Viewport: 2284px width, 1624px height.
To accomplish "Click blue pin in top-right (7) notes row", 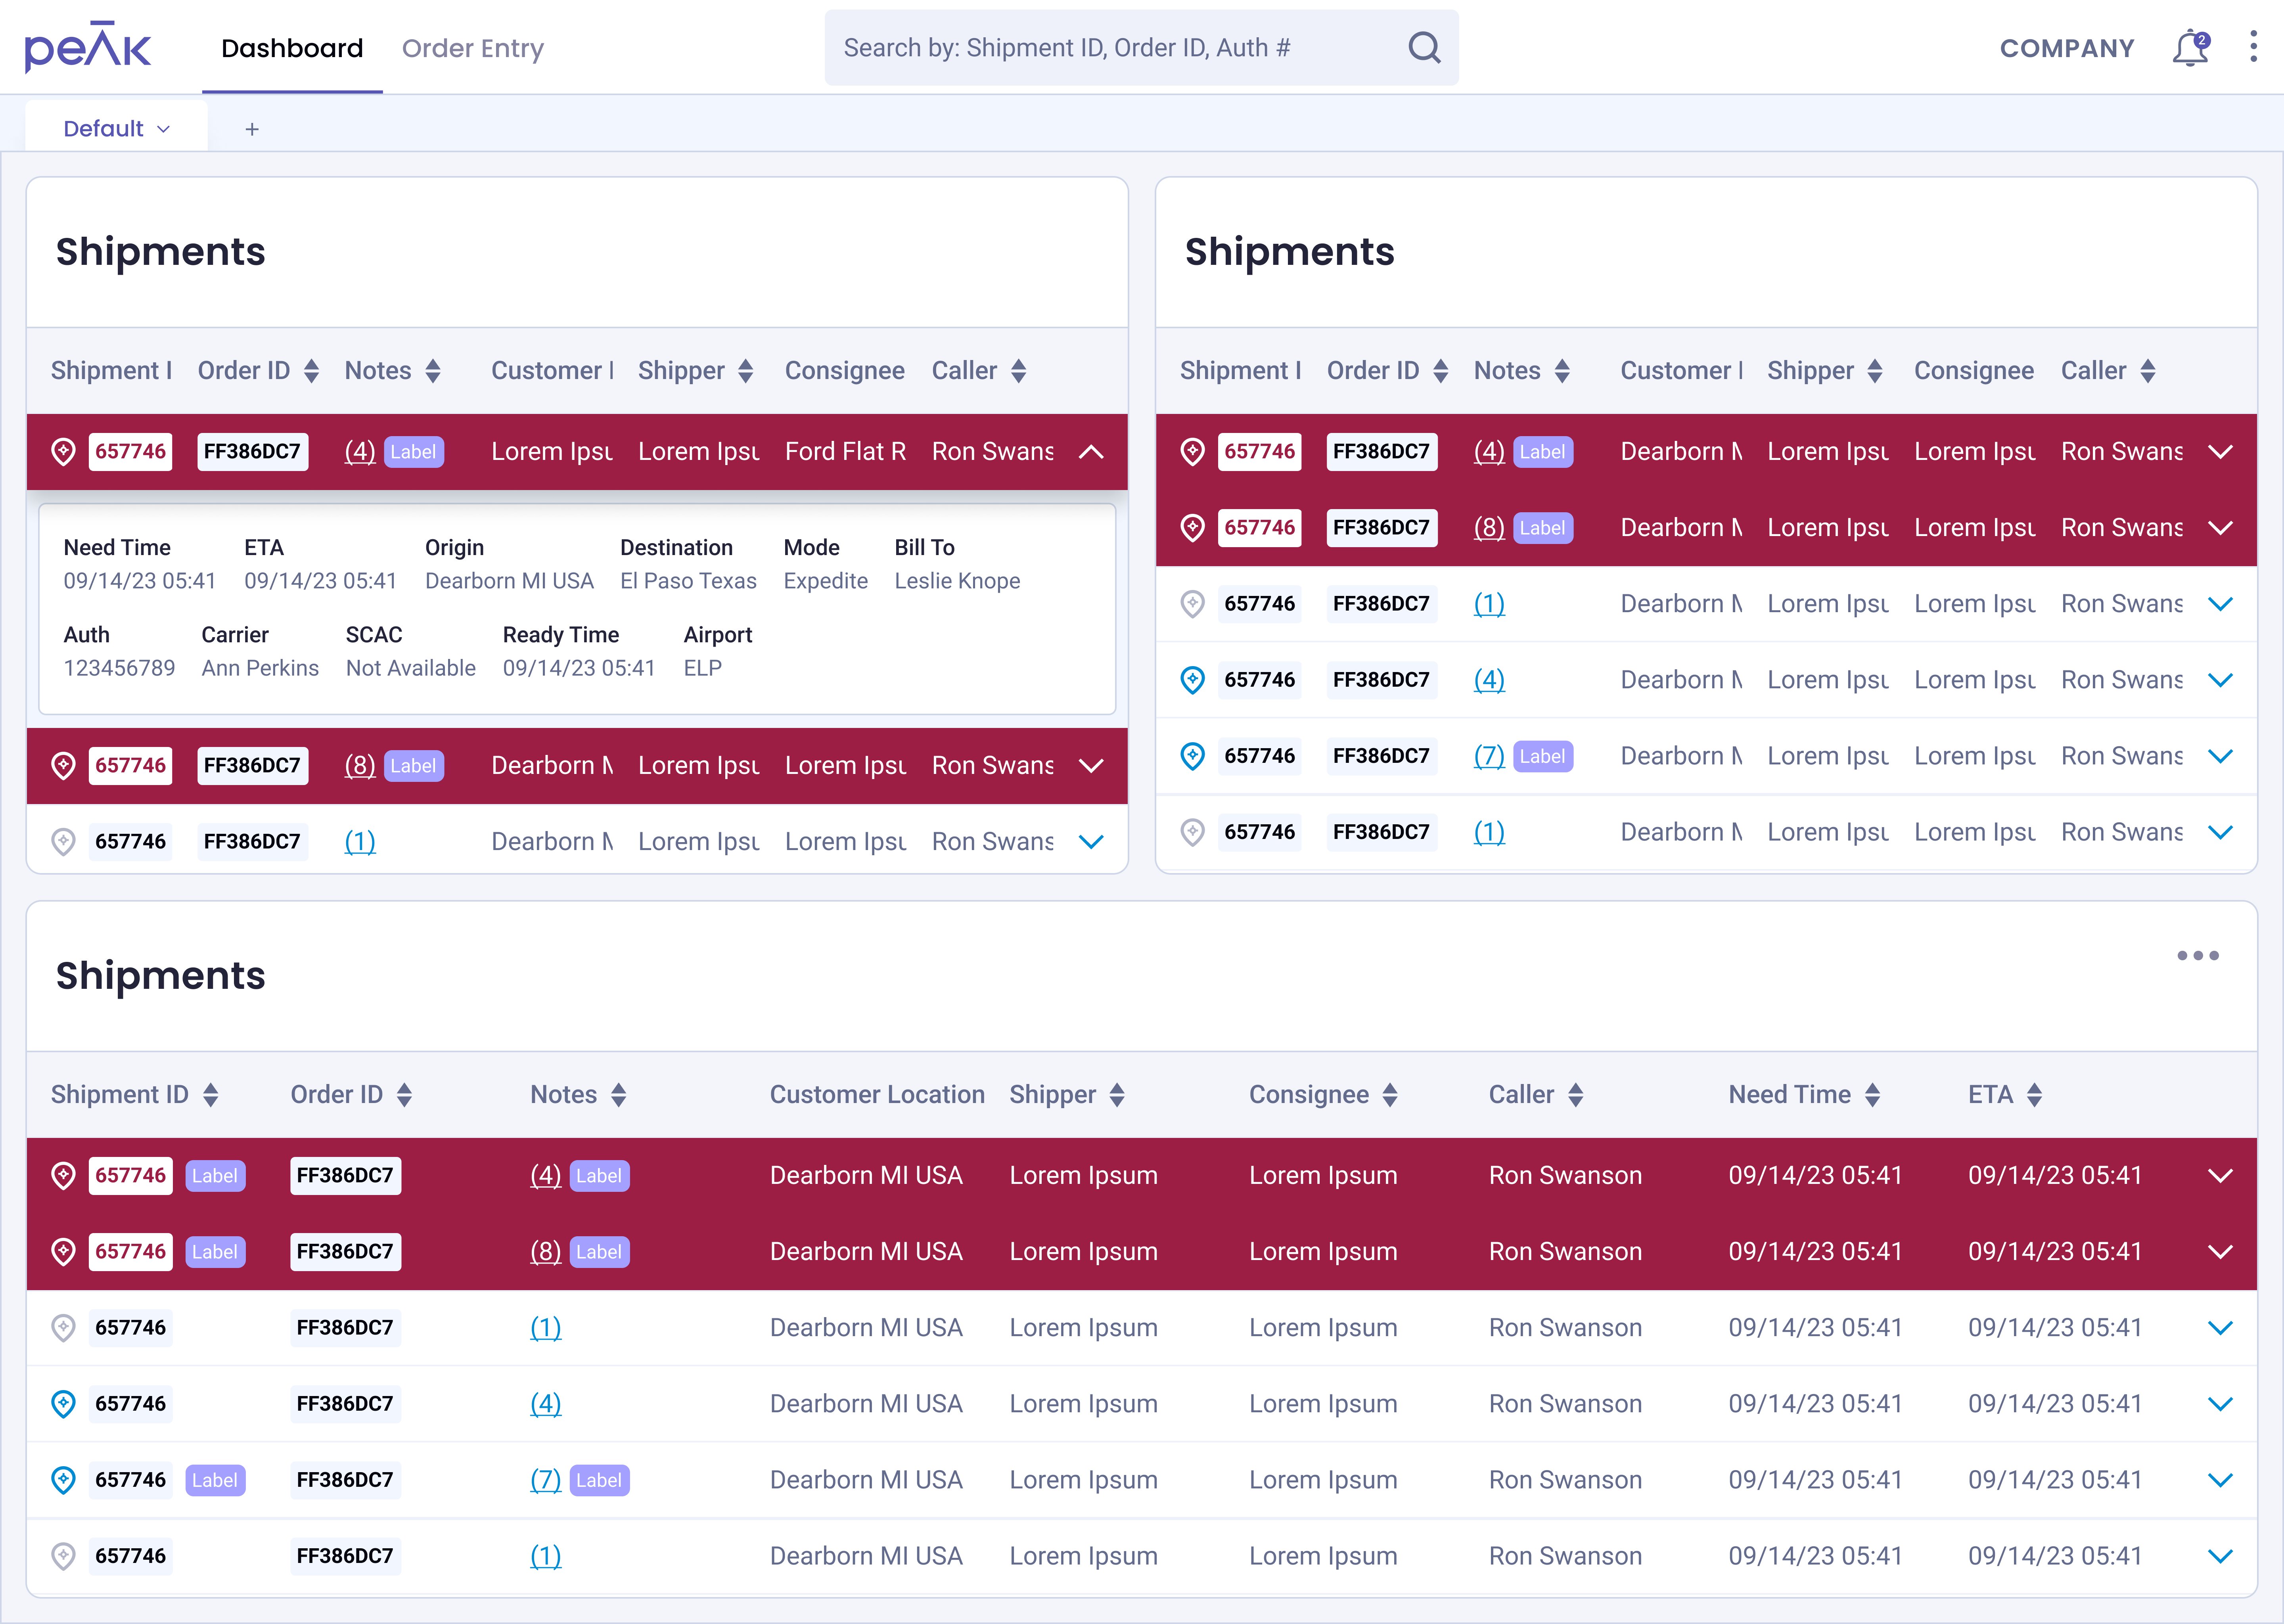I will [x=1192, y=756].
